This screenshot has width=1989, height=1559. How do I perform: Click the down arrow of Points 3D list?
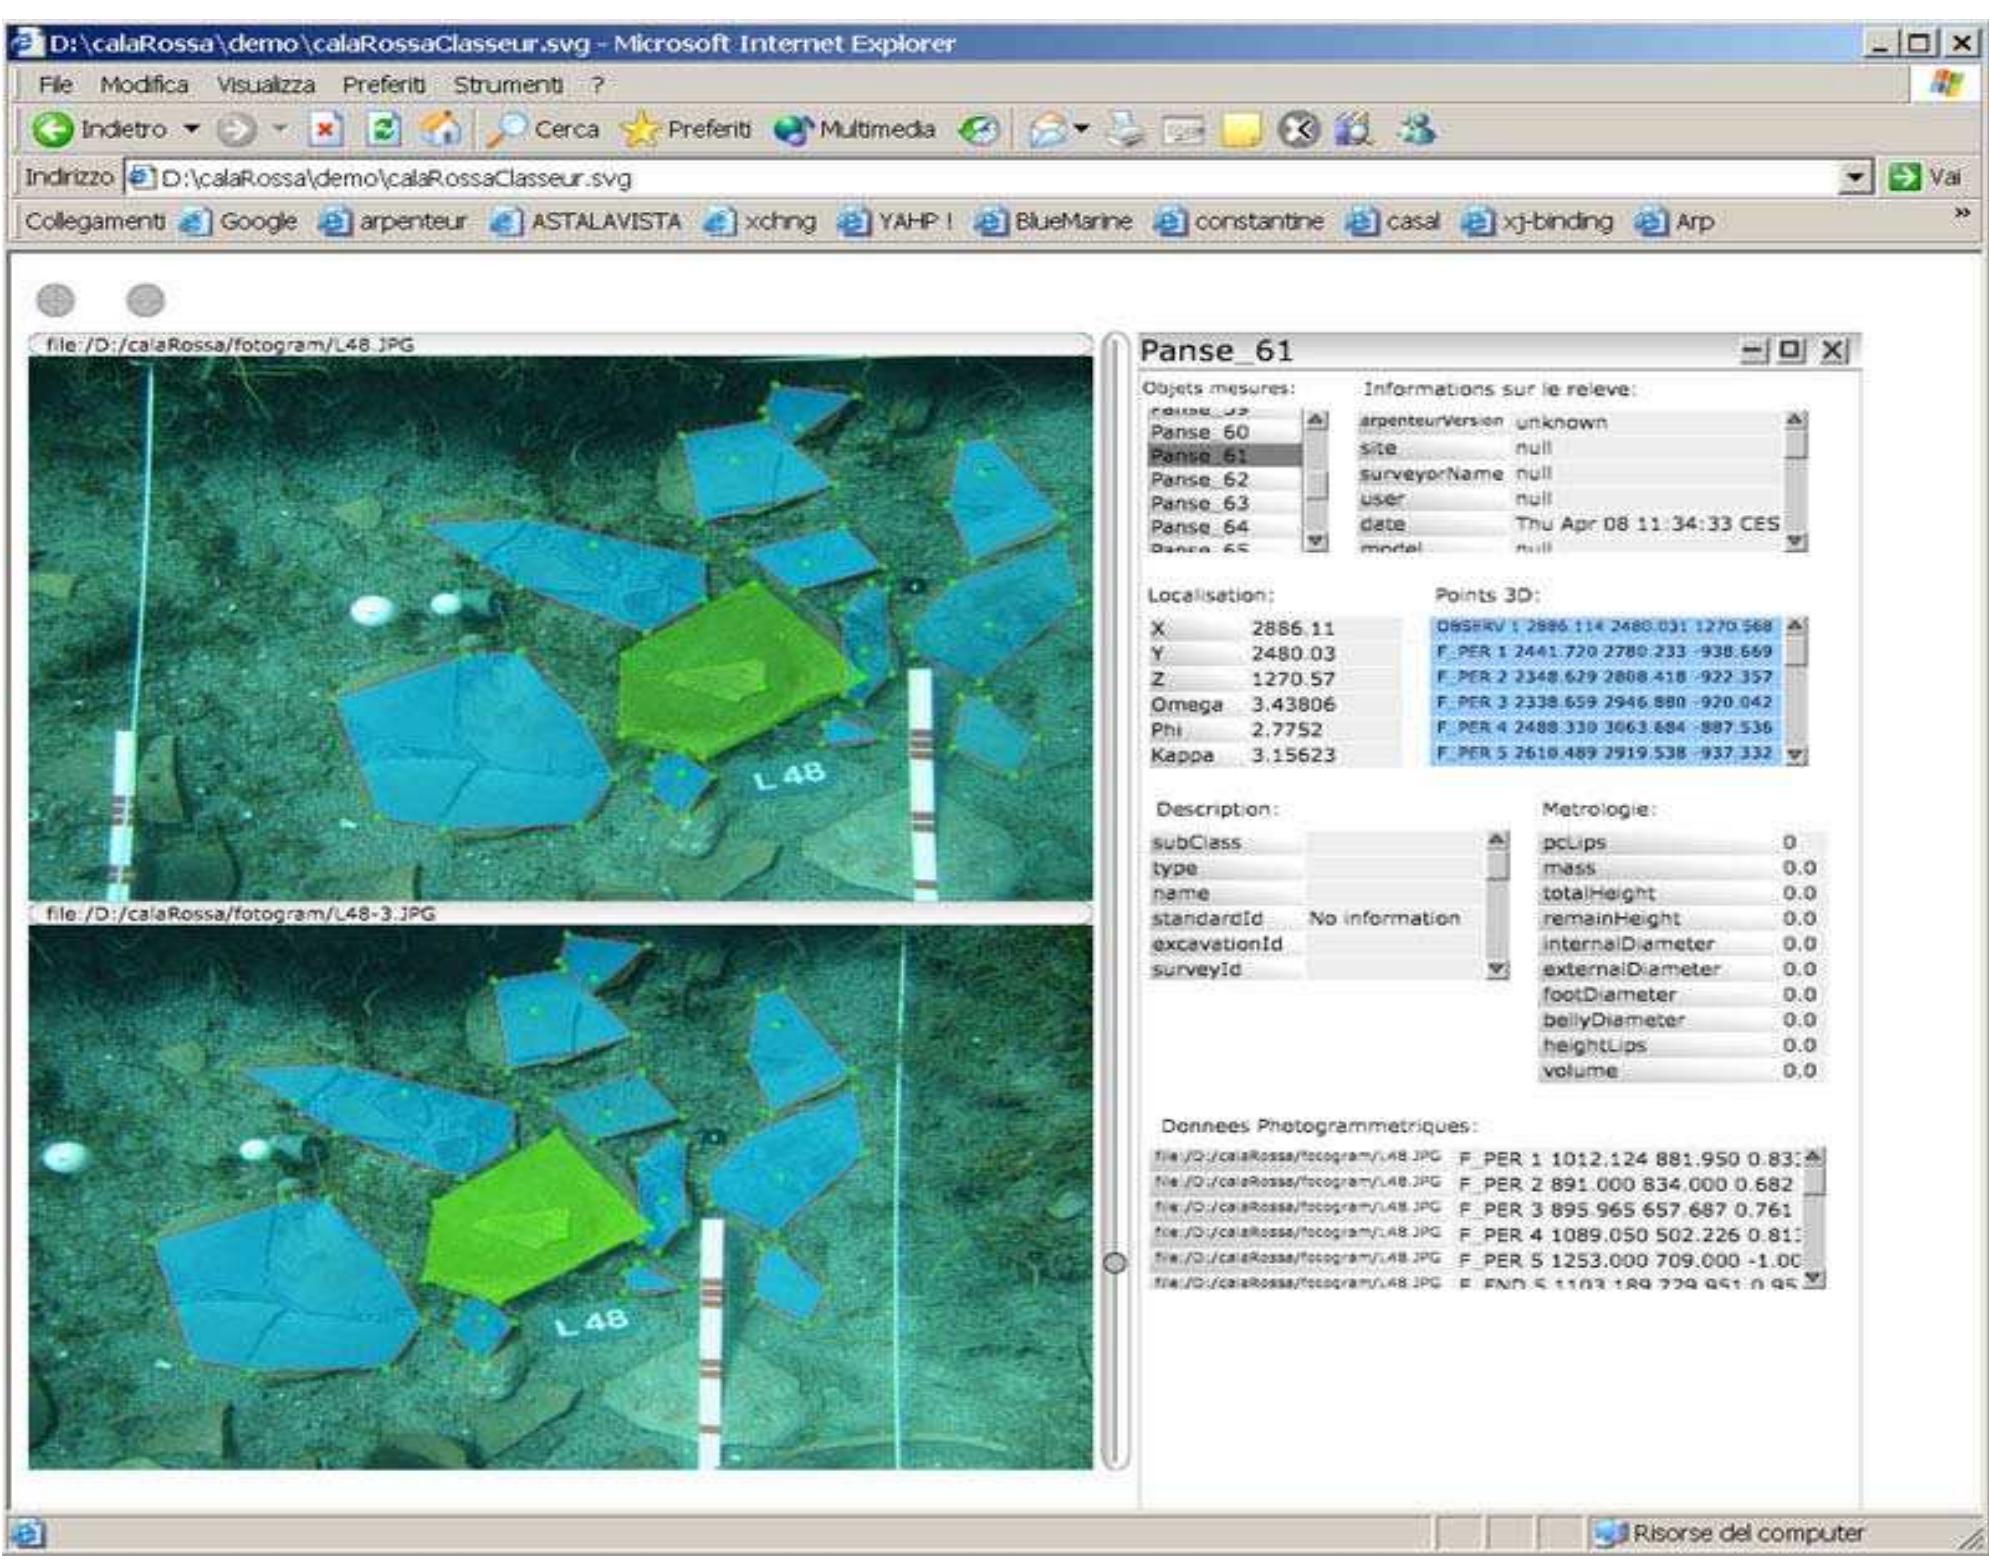pos(1796,755)
